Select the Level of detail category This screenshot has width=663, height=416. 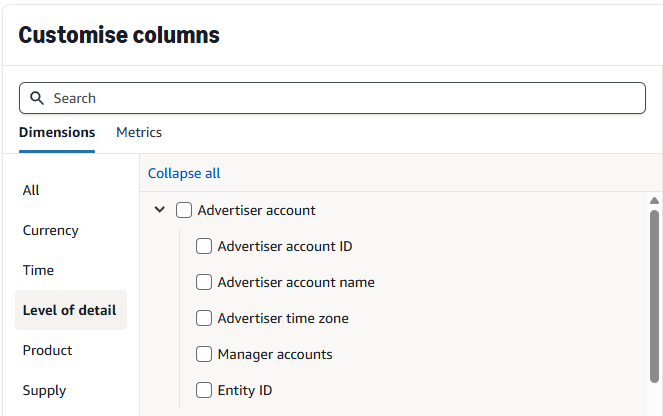pos(69,310)
